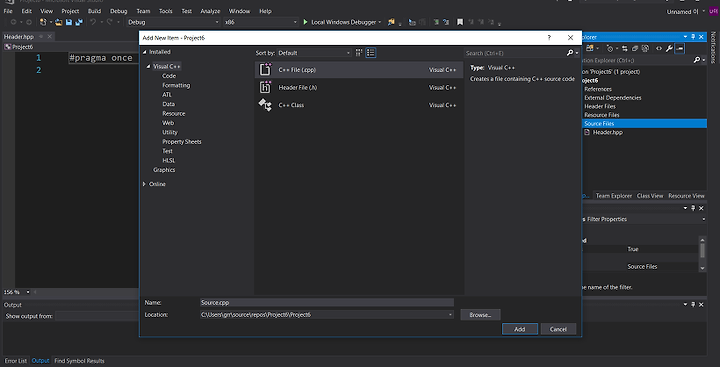Click the Browse... button

pos(480,315)
